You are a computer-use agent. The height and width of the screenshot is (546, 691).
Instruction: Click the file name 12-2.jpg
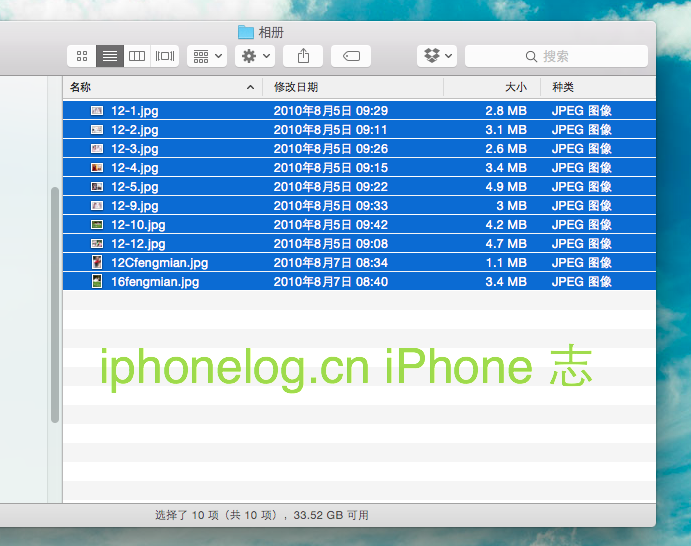coord(135,130)
